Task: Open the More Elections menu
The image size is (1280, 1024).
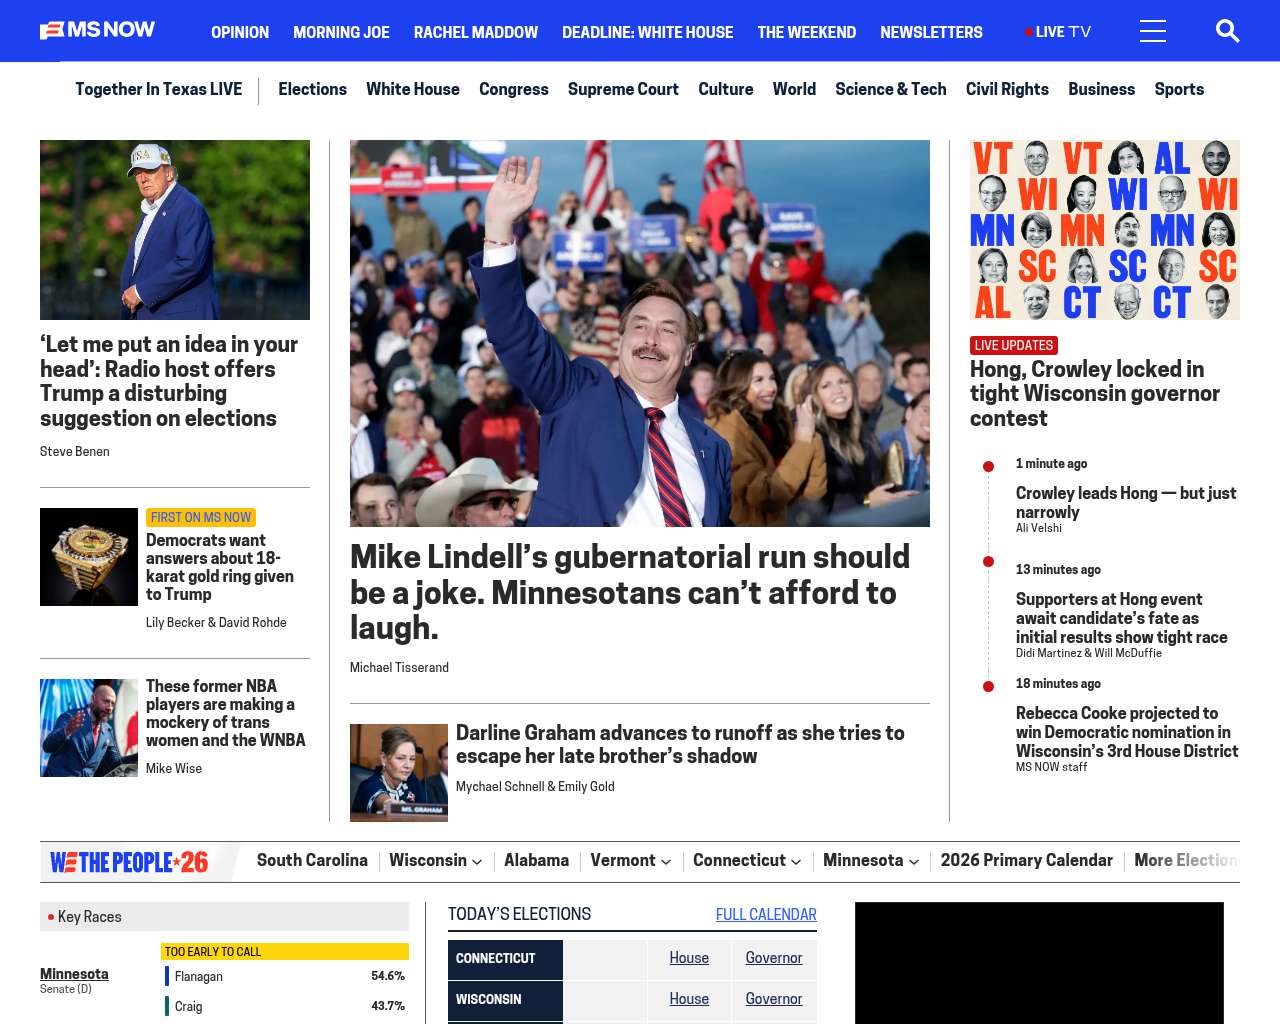Action: coord(1186,860)
